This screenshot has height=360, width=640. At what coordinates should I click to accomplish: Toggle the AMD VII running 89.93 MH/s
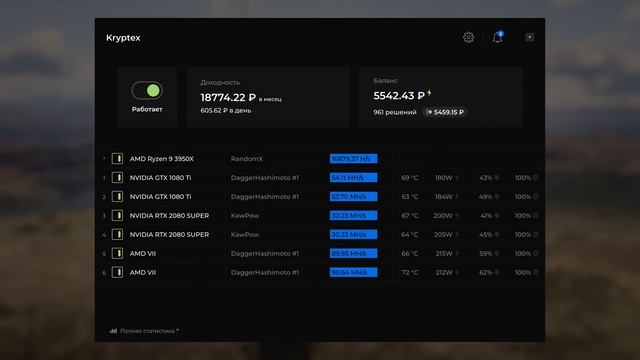point(118,253)
